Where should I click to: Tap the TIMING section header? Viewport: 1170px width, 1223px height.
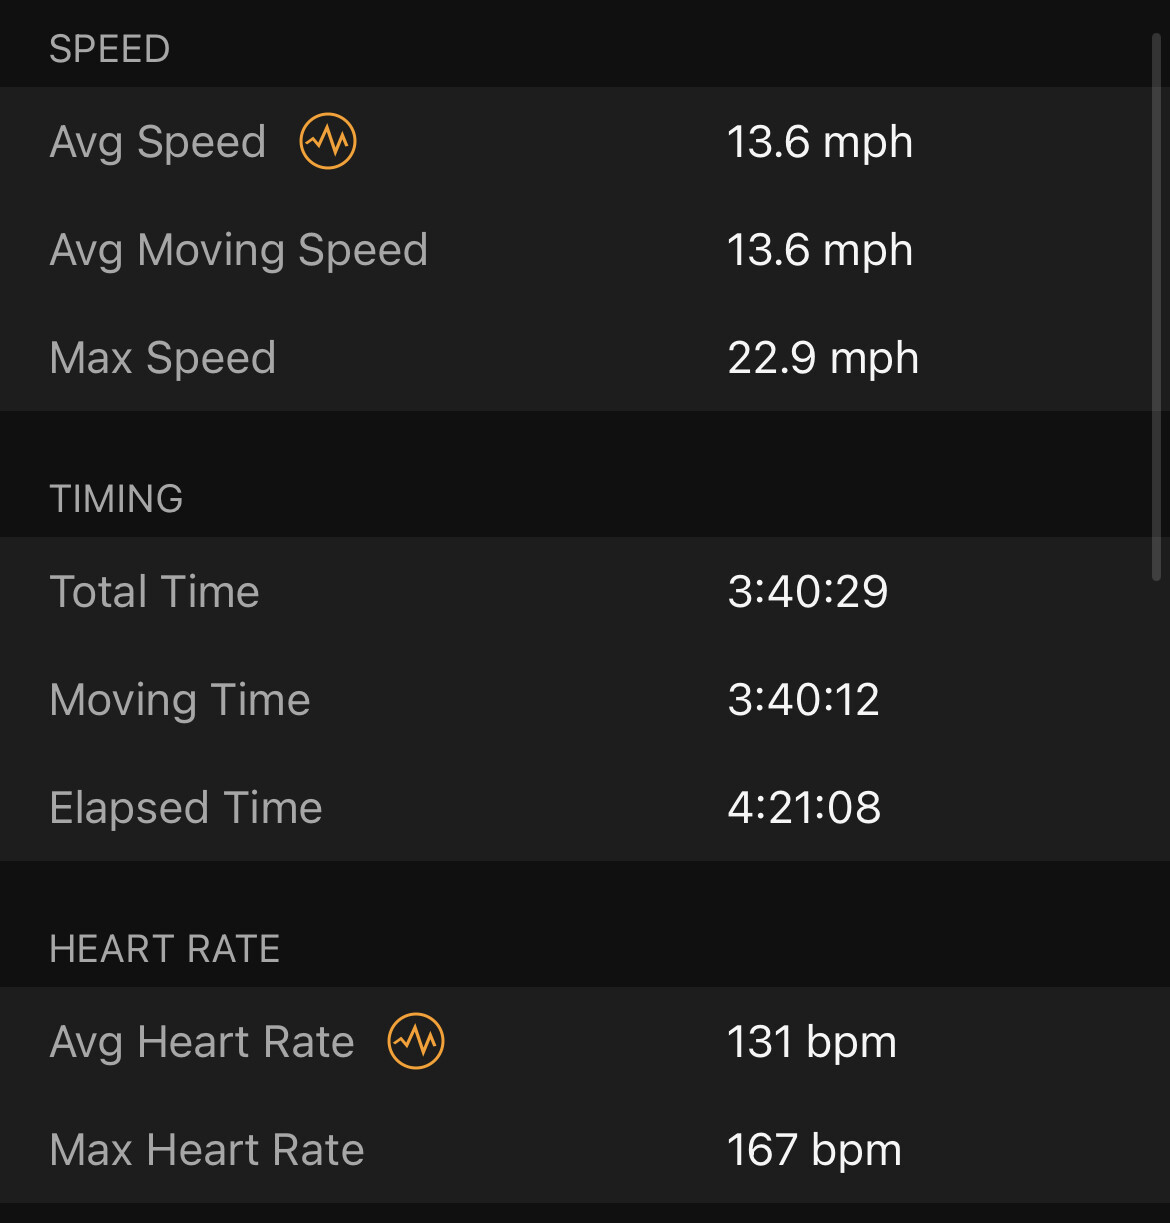(x=116, y=499)
